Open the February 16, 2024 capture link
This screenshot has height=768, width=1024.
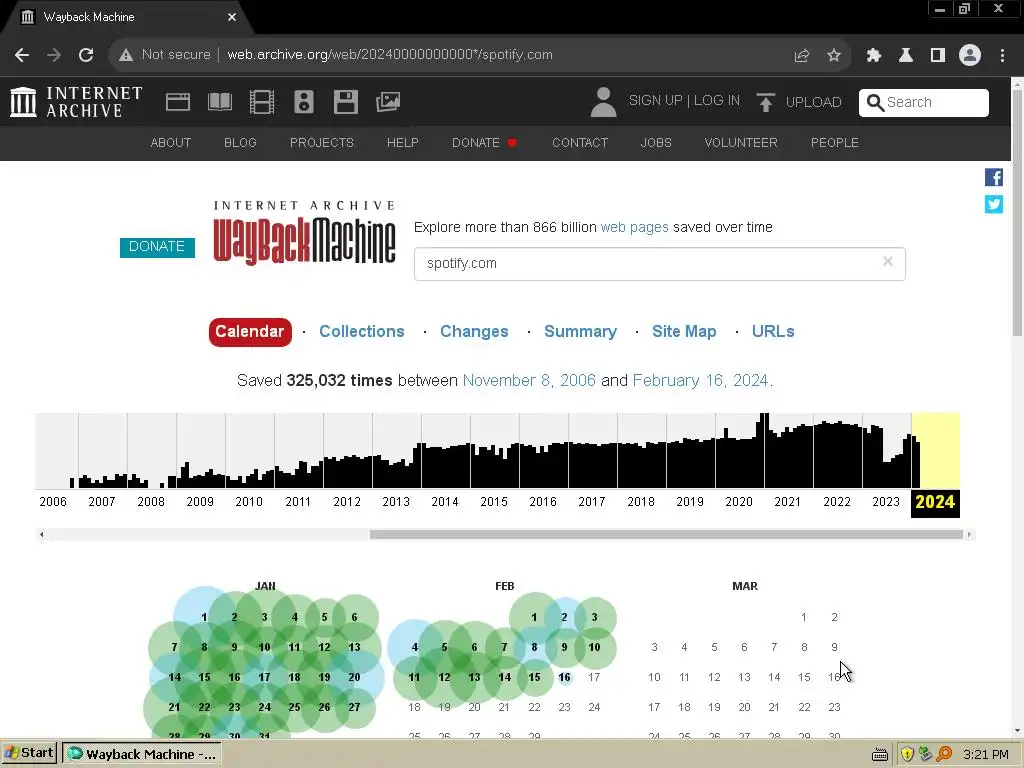(x=700, y=380)
